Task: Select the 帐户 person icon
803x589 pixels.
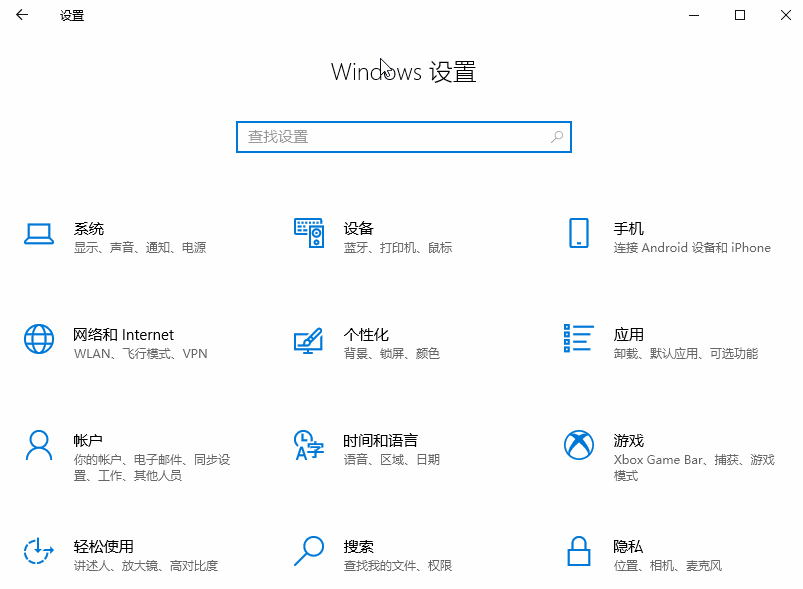Action: coord(38,444)
